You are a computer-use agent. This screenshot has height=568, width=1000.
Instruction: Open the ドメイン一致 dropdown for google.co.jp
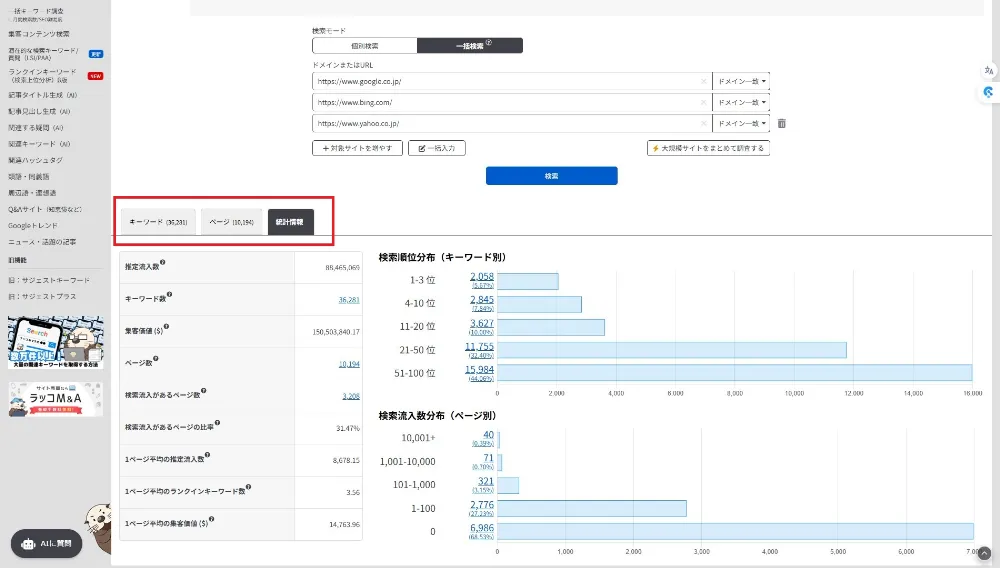741,82
